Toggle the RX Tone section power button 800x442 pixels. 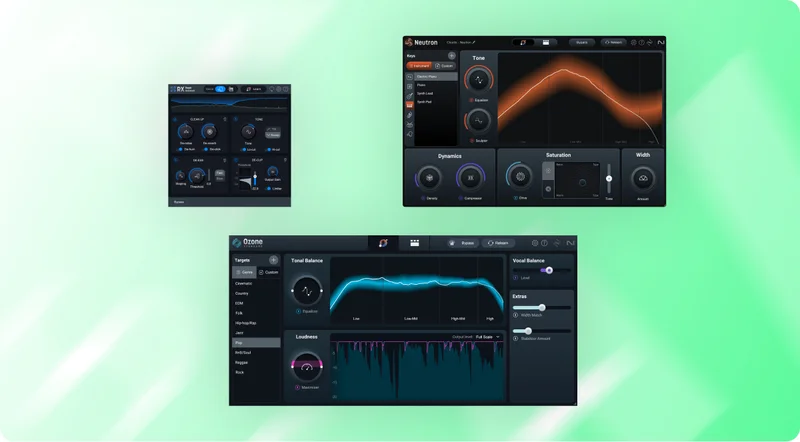[x=236, y=119]
